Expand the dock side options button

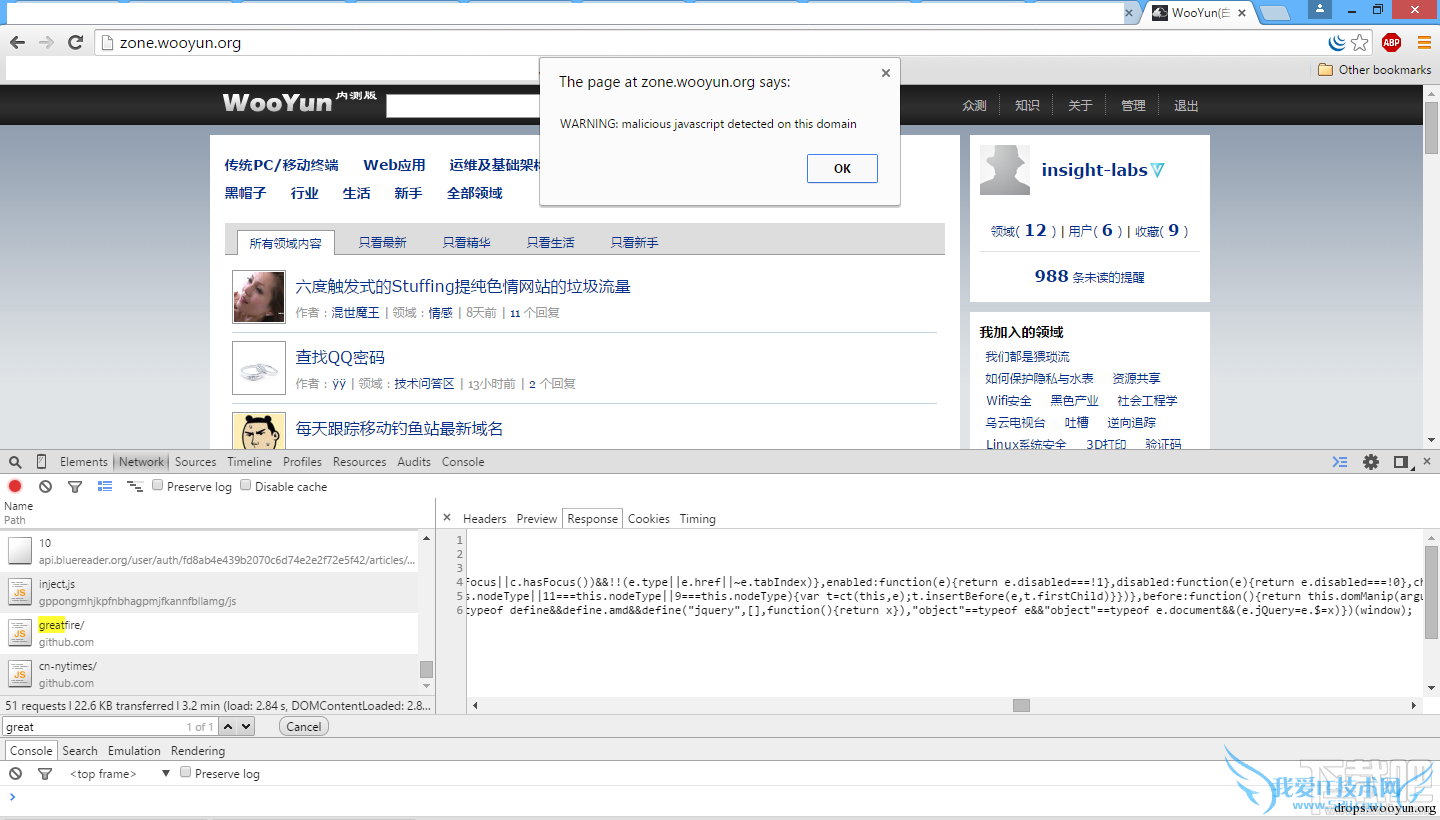coord(1401,462)
